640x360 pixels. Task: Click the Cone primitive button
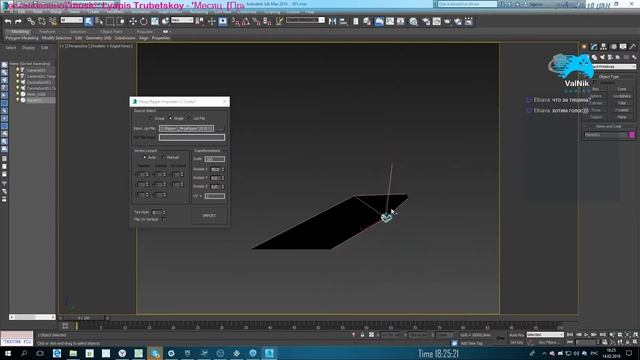(622, 89)
